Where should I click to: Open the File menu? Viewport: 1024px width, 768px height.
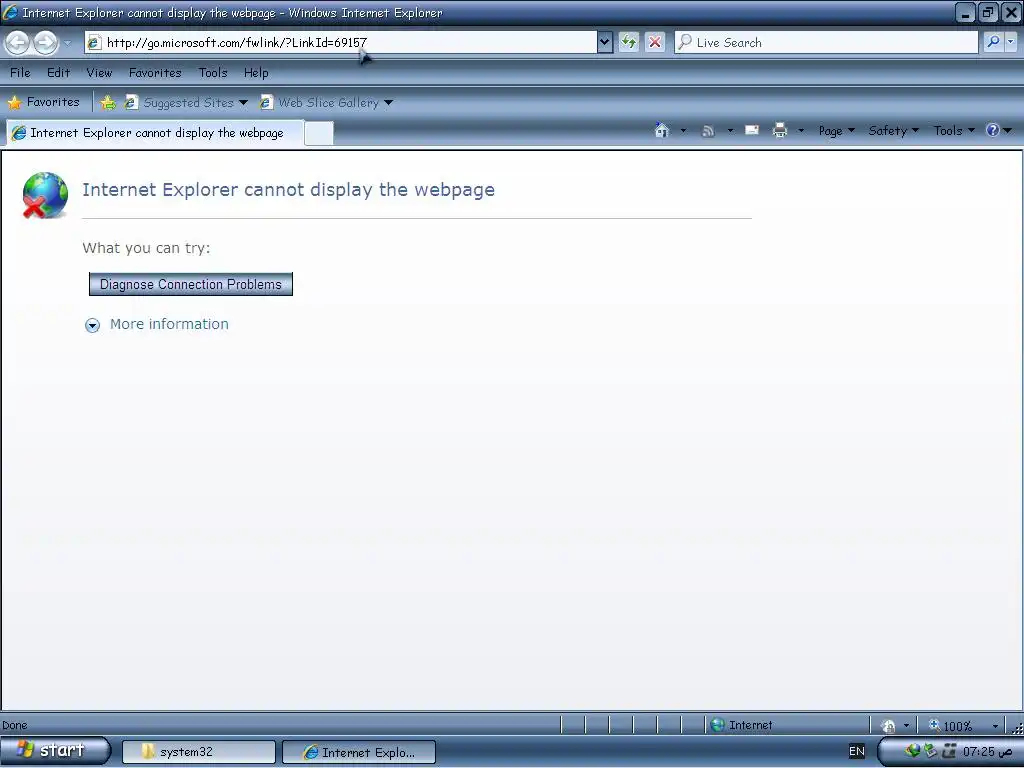(20, 72)
